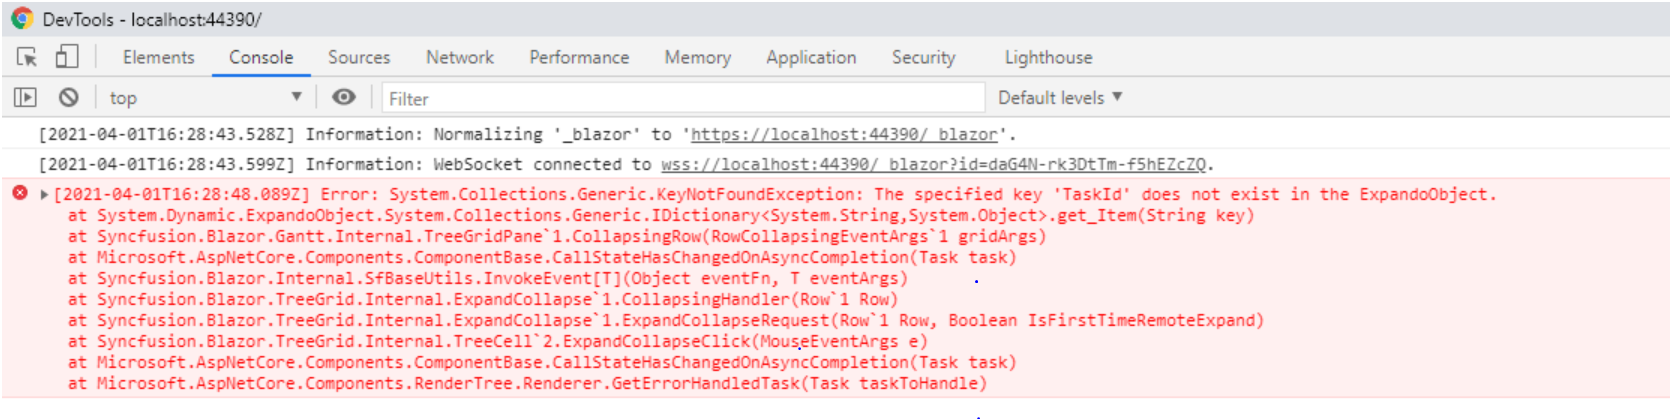Open the Sources tab
This screenshot has width=1670, height=419.
[359, 57]
